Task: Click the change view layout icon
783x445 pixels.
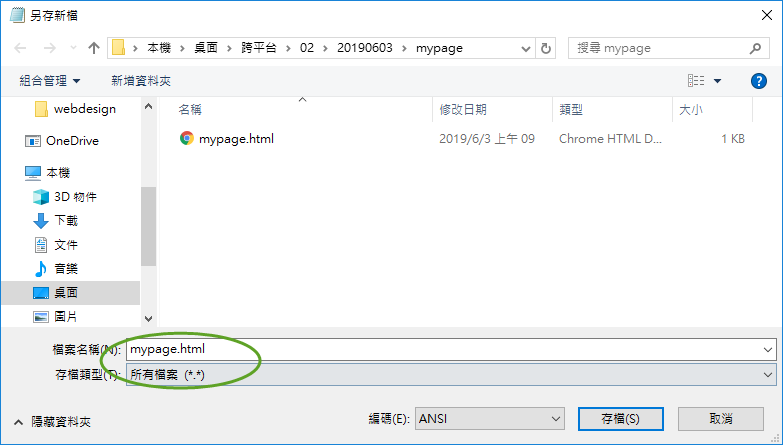Action: point(696,81)
